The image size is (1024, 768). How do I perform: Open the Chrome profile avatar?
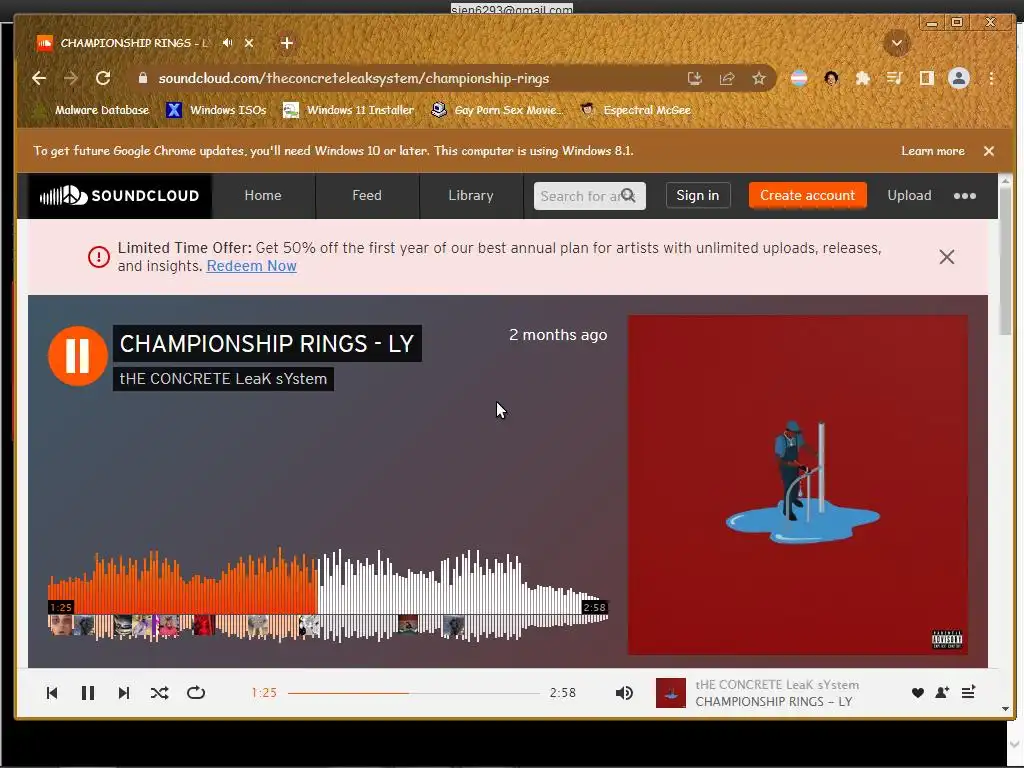coord(959,78)
